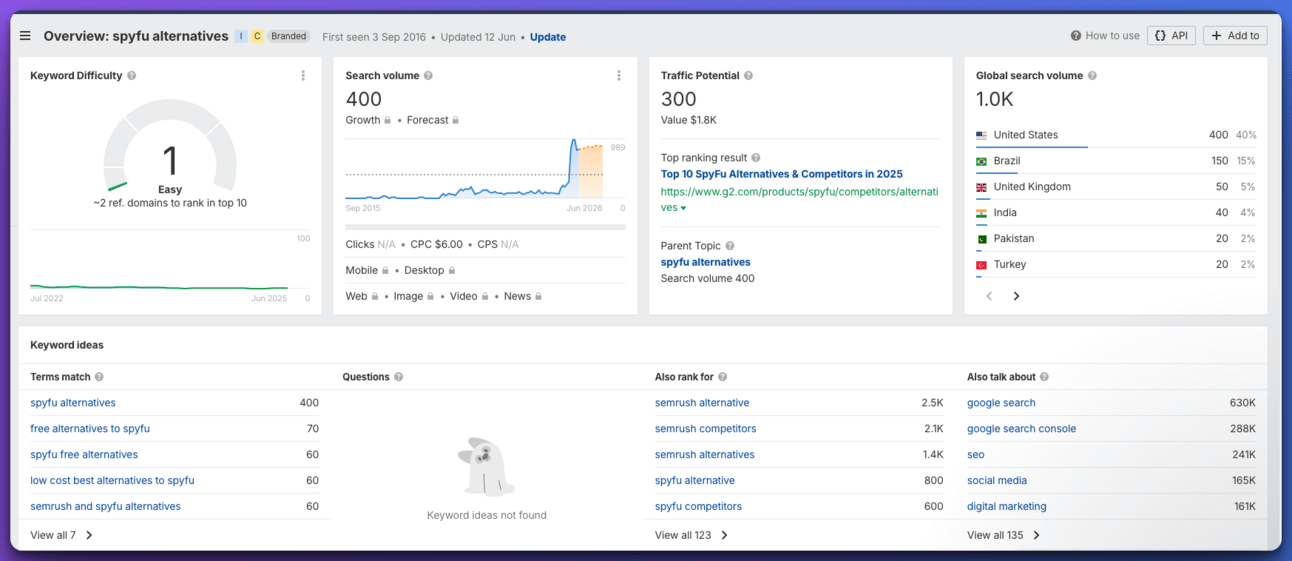Click the Add to button
Image resolution: width=1292 pixels, height=561 pixels.
tap(1235, 36)
